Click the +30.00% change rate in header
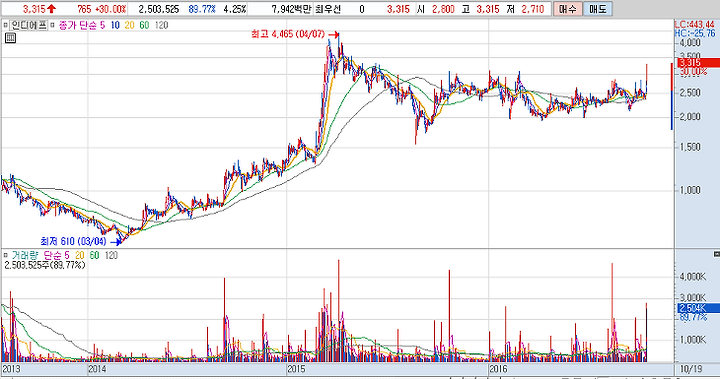The image size is (720, 379). coord(110,9)
